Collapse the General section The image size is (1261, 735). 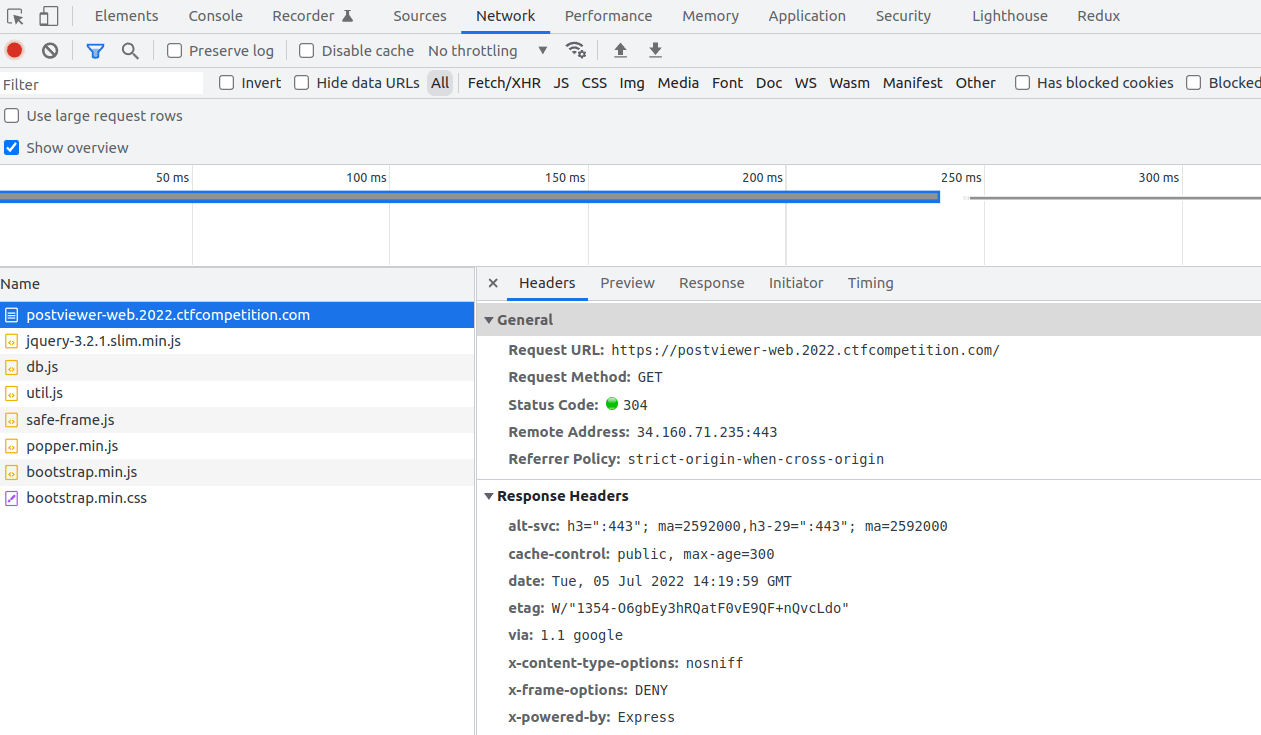[489, 320]
